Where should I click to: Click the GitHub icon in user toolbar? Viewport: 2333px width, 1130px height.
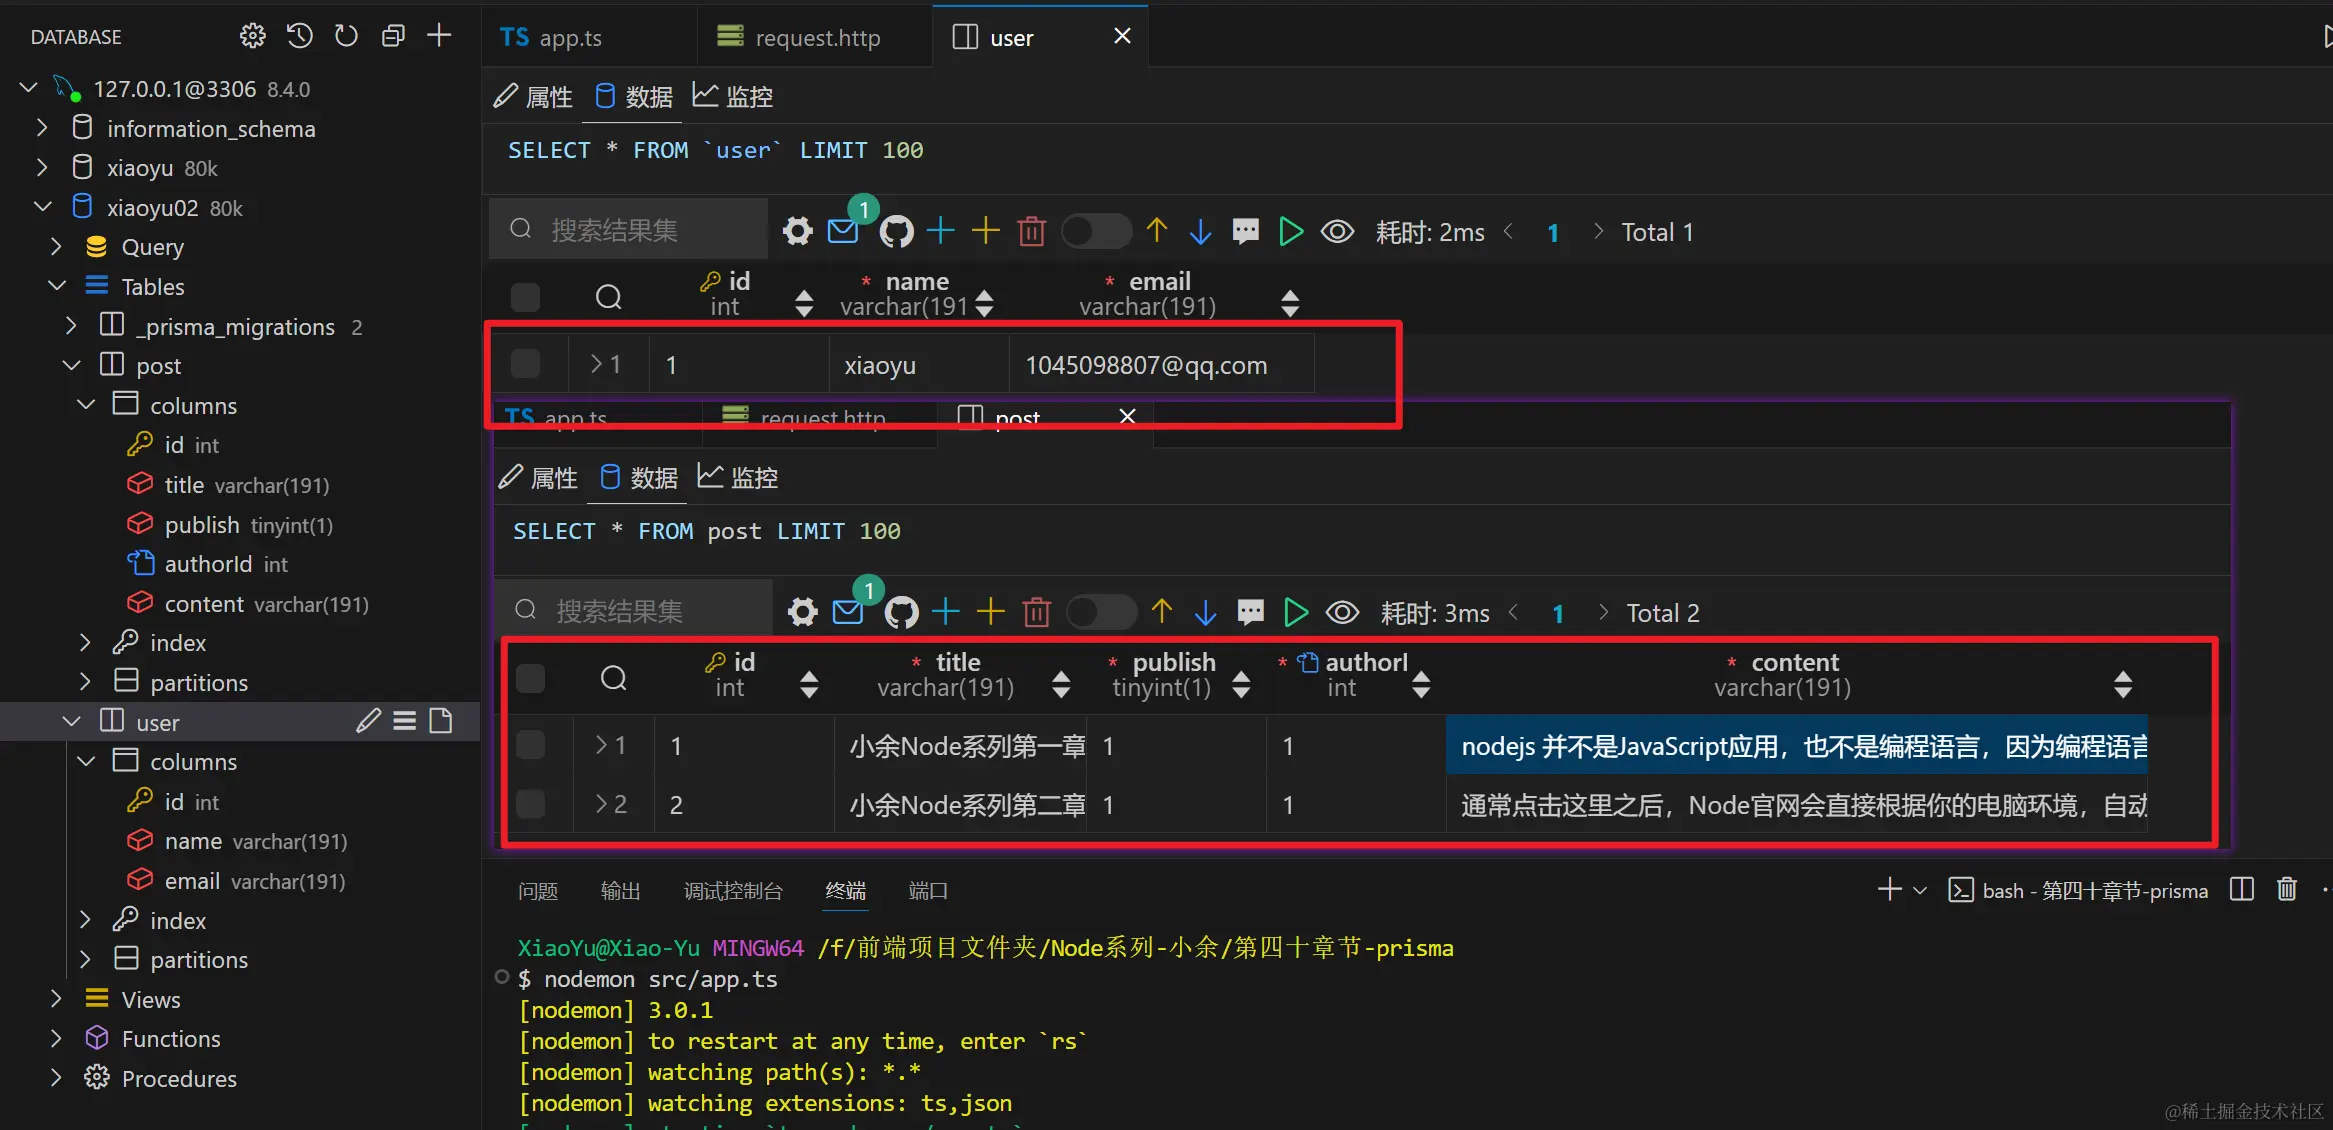[x=896, y=232]
